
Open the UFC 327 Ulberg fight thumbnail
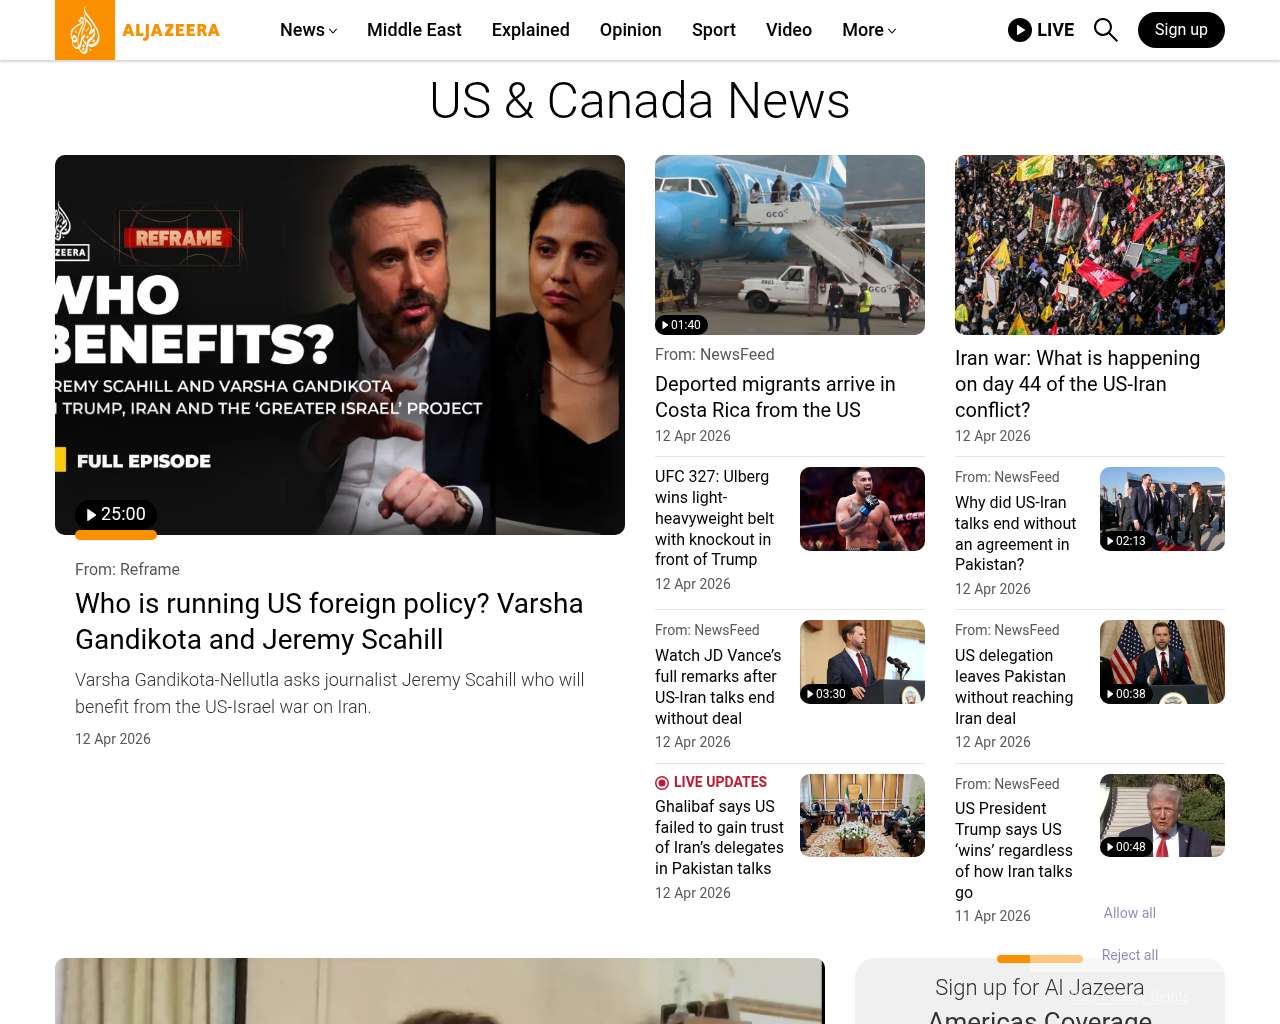click(x=862, y=509)
